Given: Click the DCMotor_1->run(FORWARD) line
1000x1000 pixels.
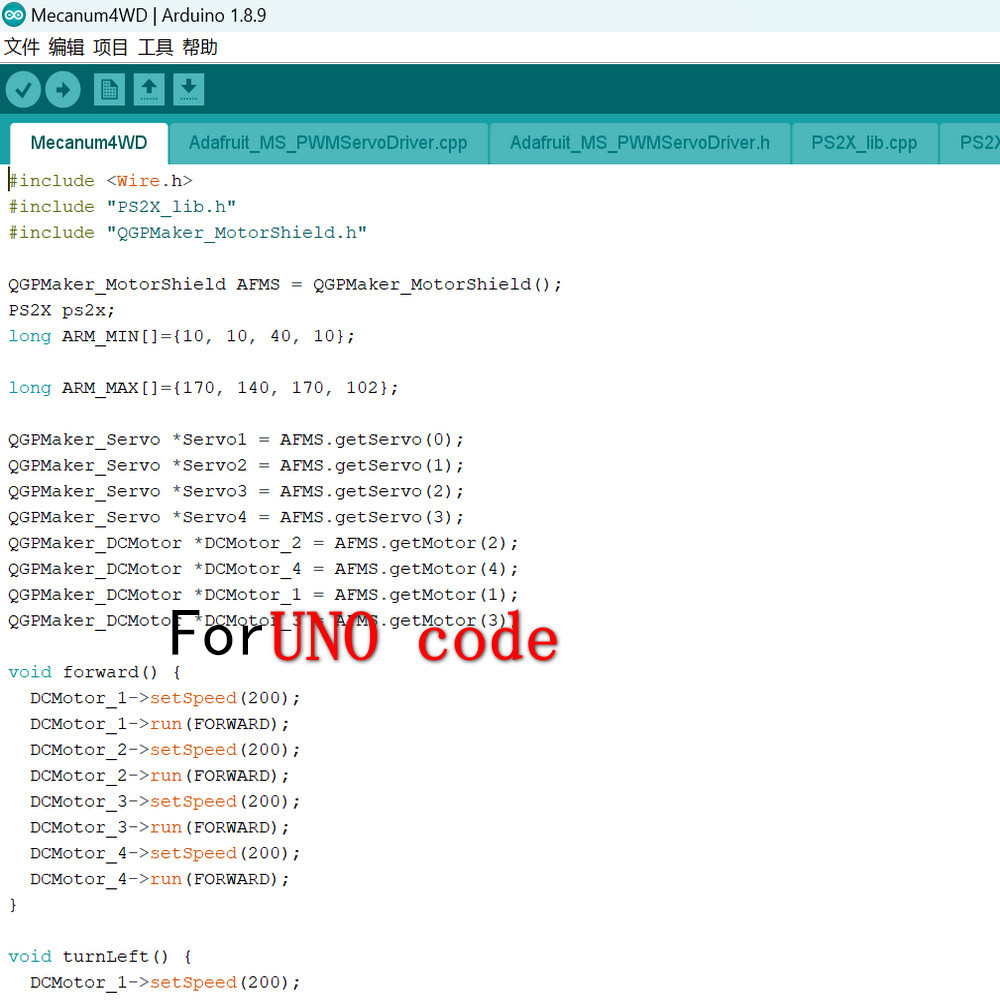Looking at the screenshot, I should [159, 724].
